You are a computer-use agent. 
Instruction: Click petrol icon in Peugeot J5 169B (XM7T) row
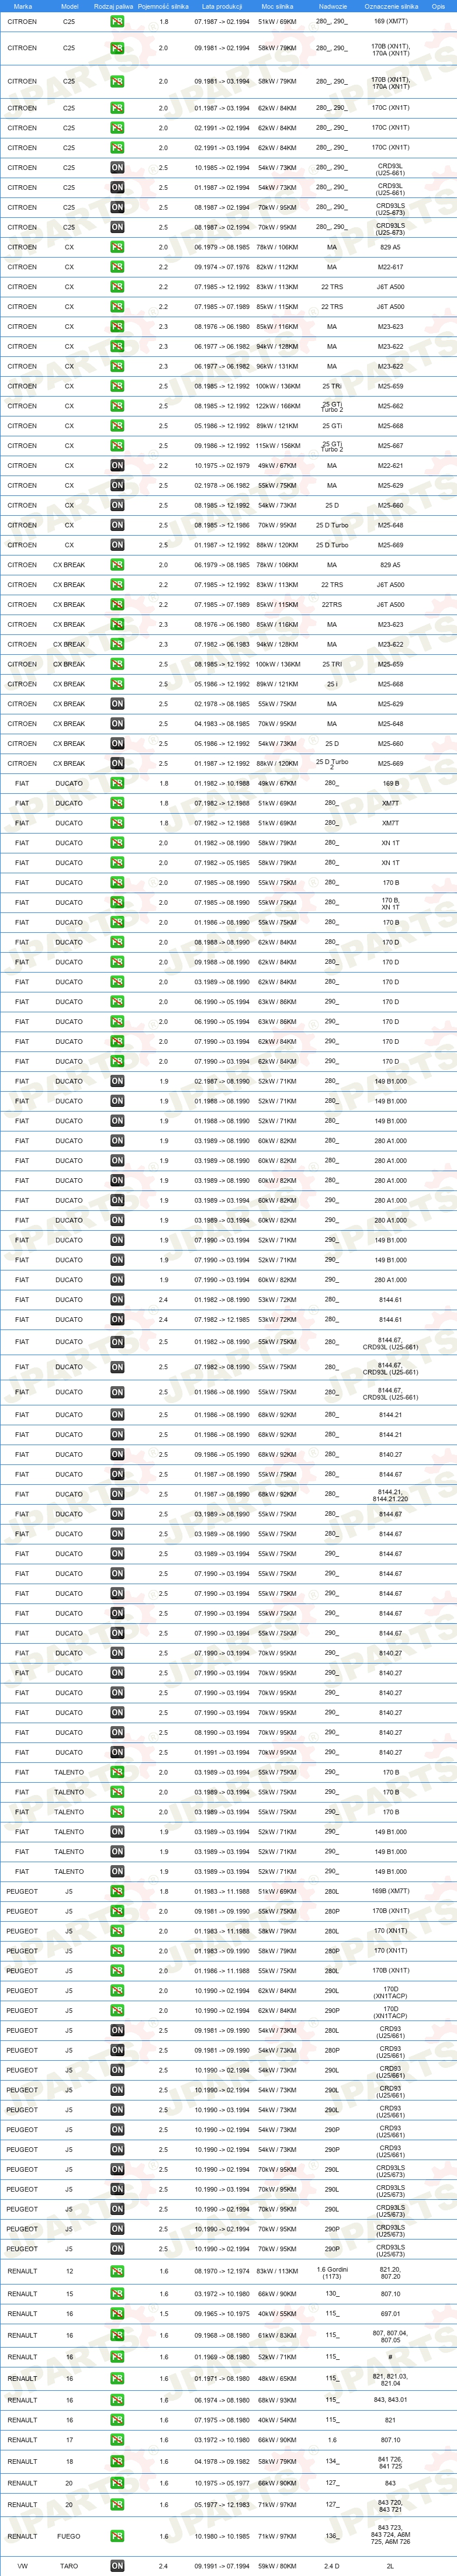pyautogui.click(x=117, y=1892)
